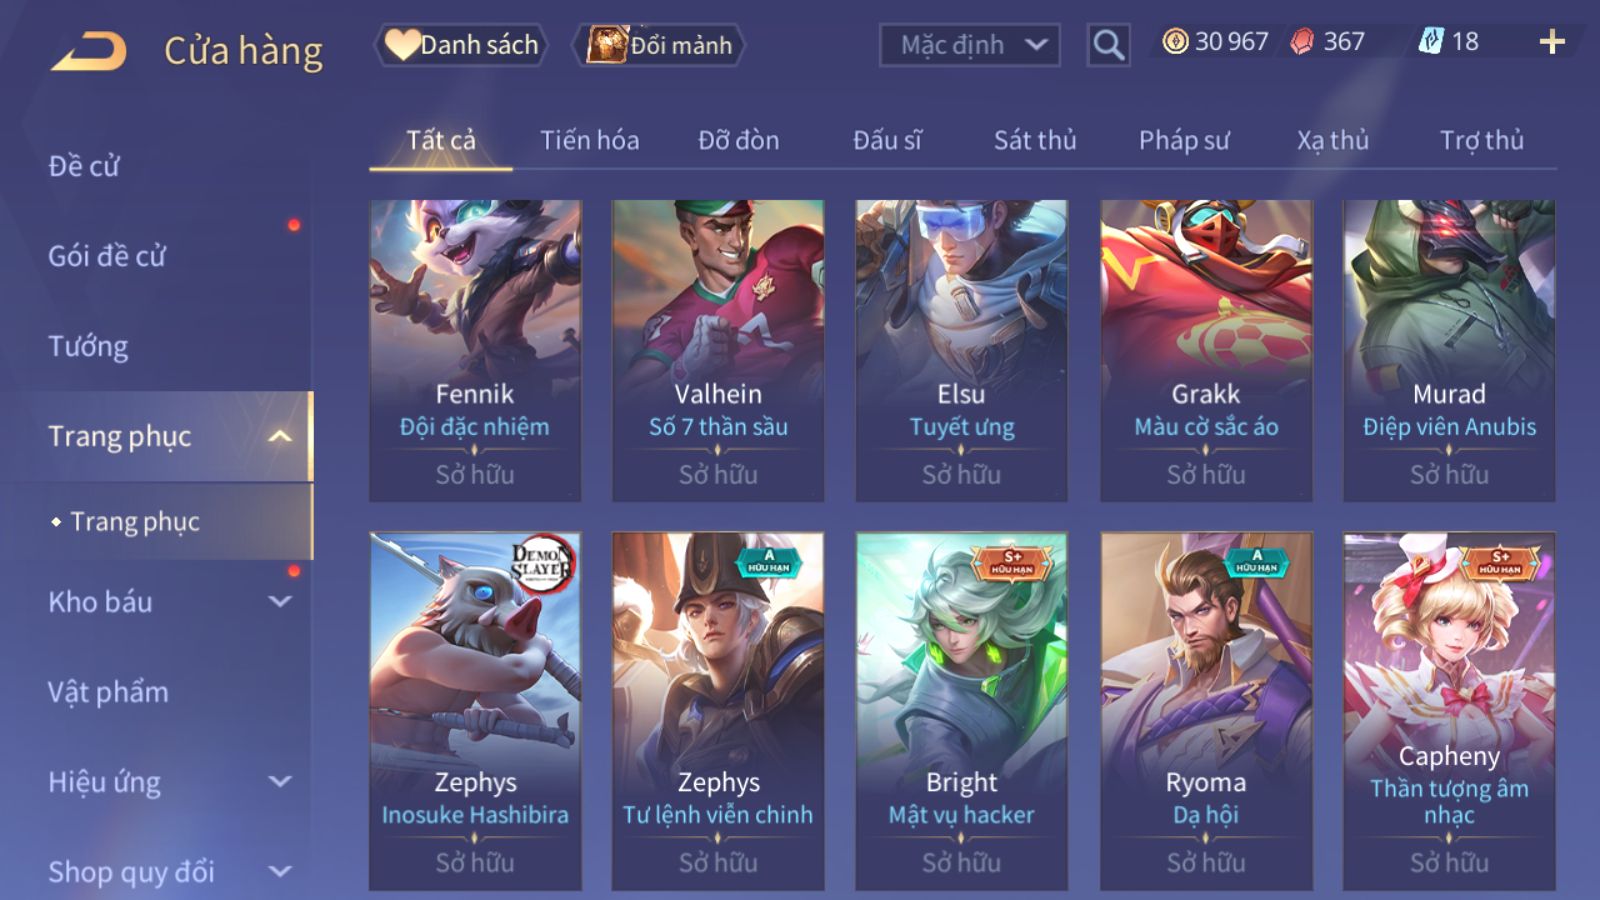The image size is (1600, 900).
Task: Expand the Kho báu sidebar section
Action: click(280, 602)
